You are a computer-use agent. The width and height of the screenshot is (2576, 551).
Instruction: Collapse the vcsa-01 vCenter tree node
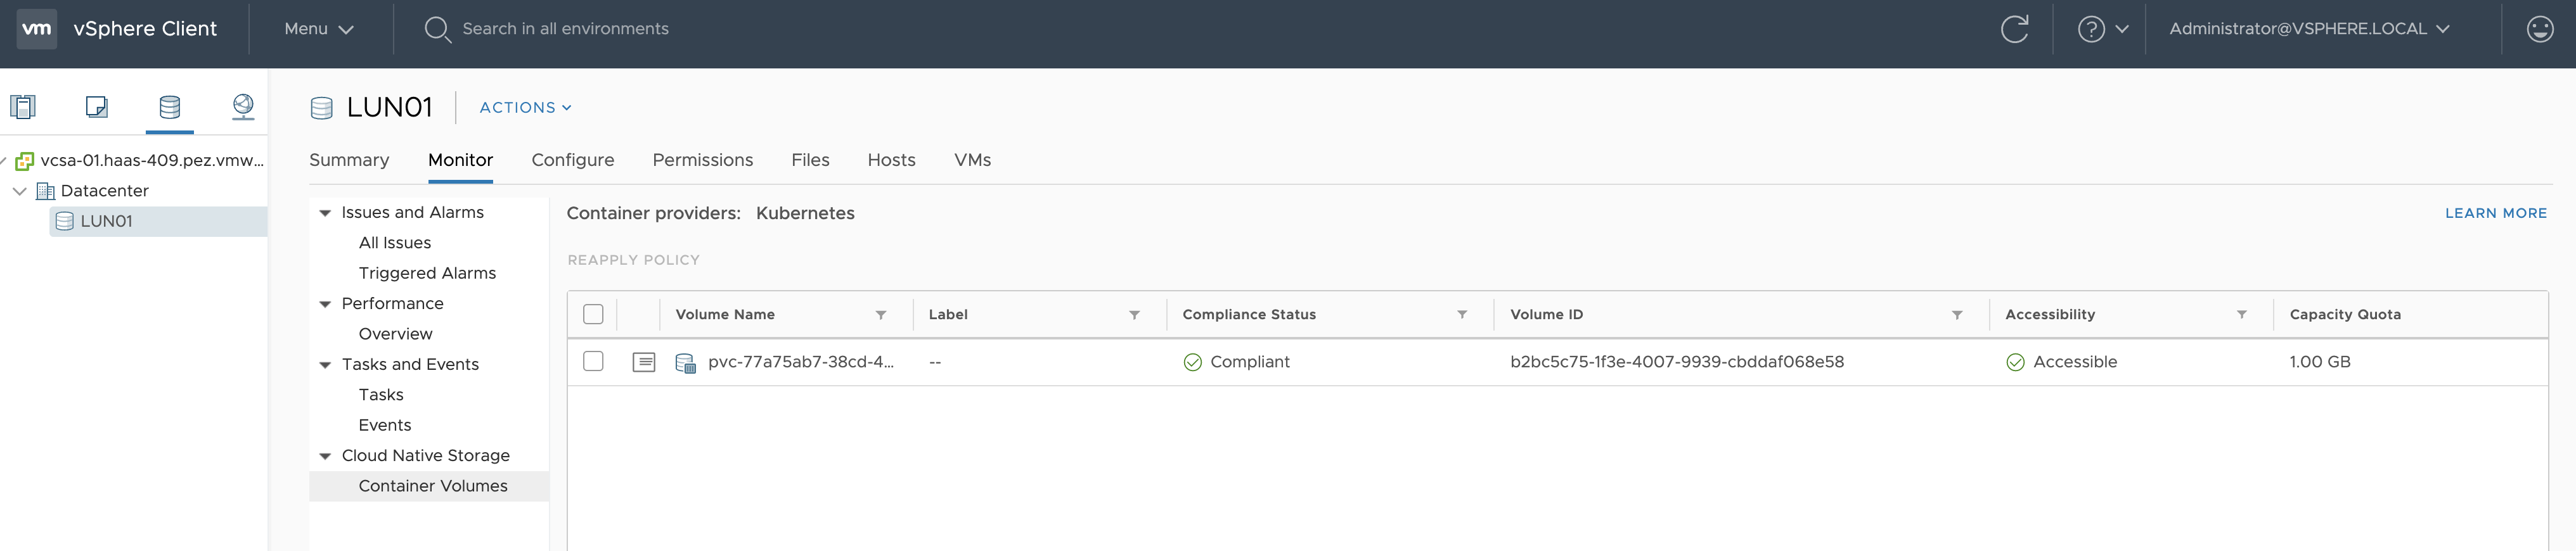(x=3, y=161)
